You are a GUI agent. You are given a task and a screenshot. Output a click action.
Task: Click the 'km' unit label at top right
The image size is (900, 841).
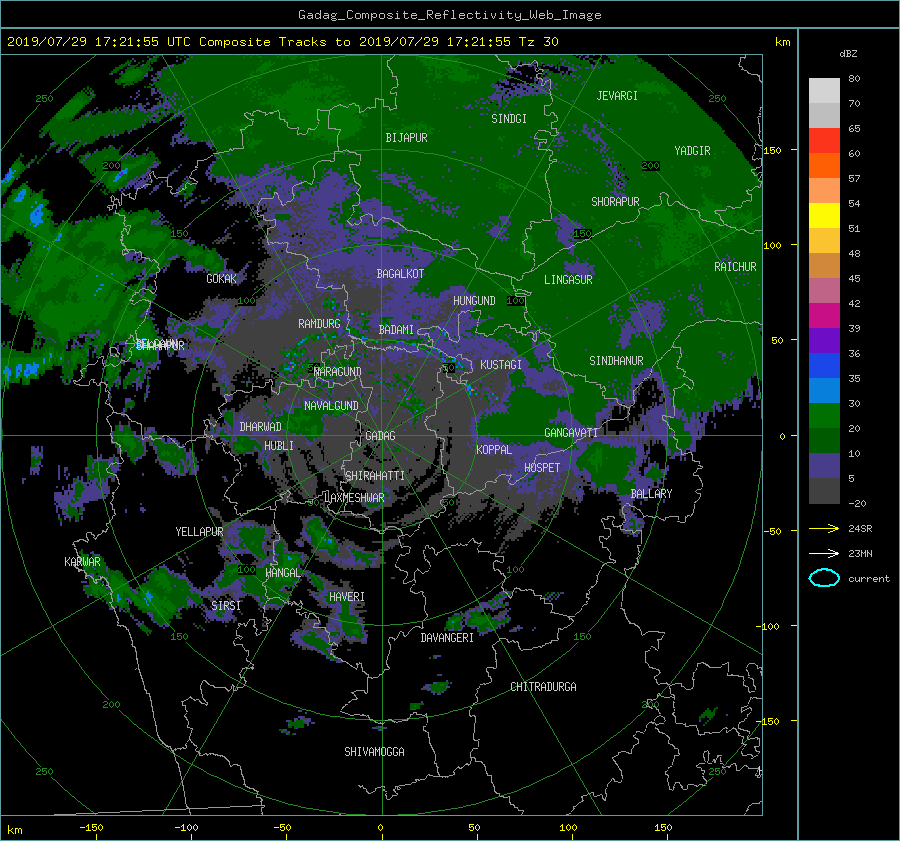pos(782,42)
